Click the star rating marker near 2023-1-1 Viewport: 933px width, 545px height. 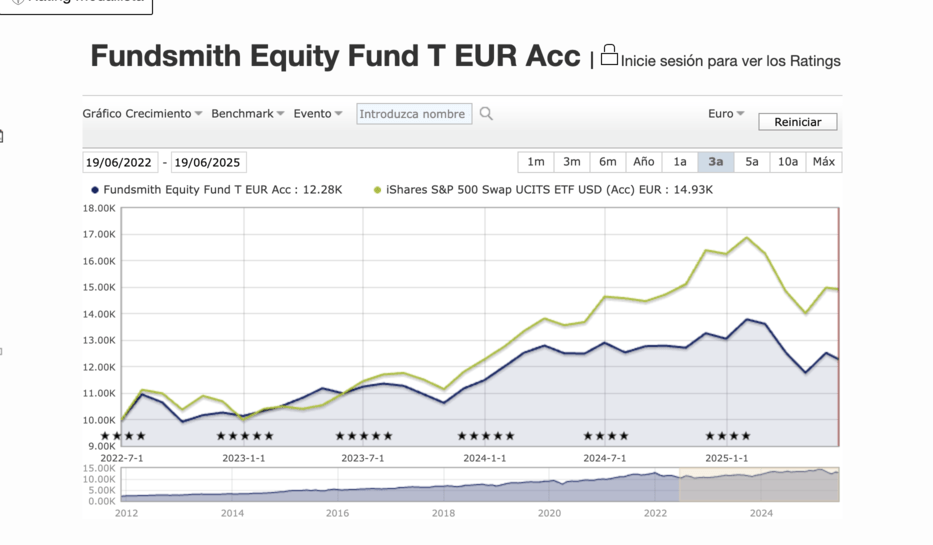245,436
